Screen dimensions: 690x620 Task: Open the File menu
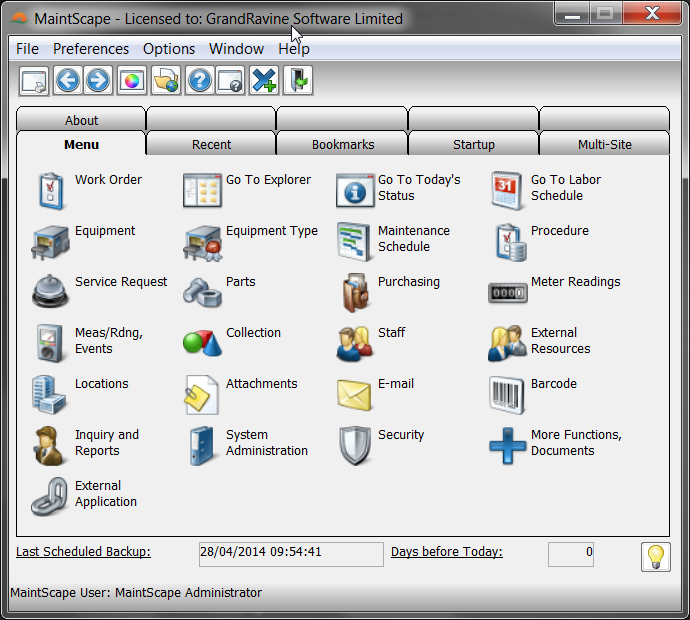pos(27,49)
